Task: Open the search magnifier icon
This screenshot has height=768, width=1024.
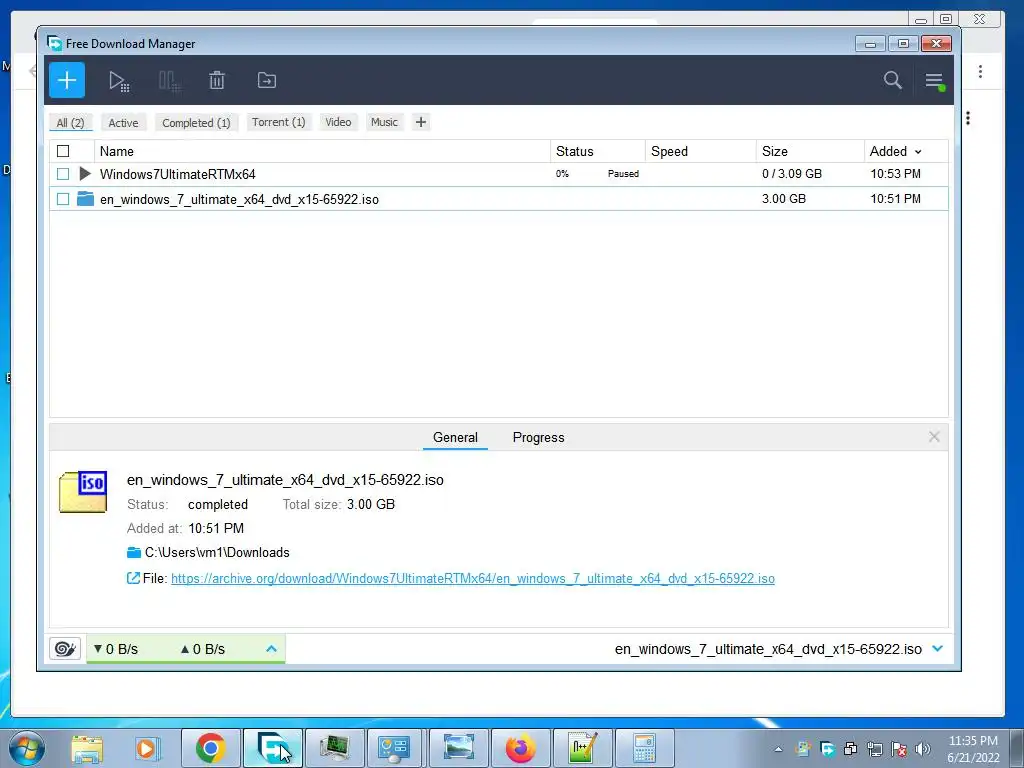Action: click(x=893, y=80)
